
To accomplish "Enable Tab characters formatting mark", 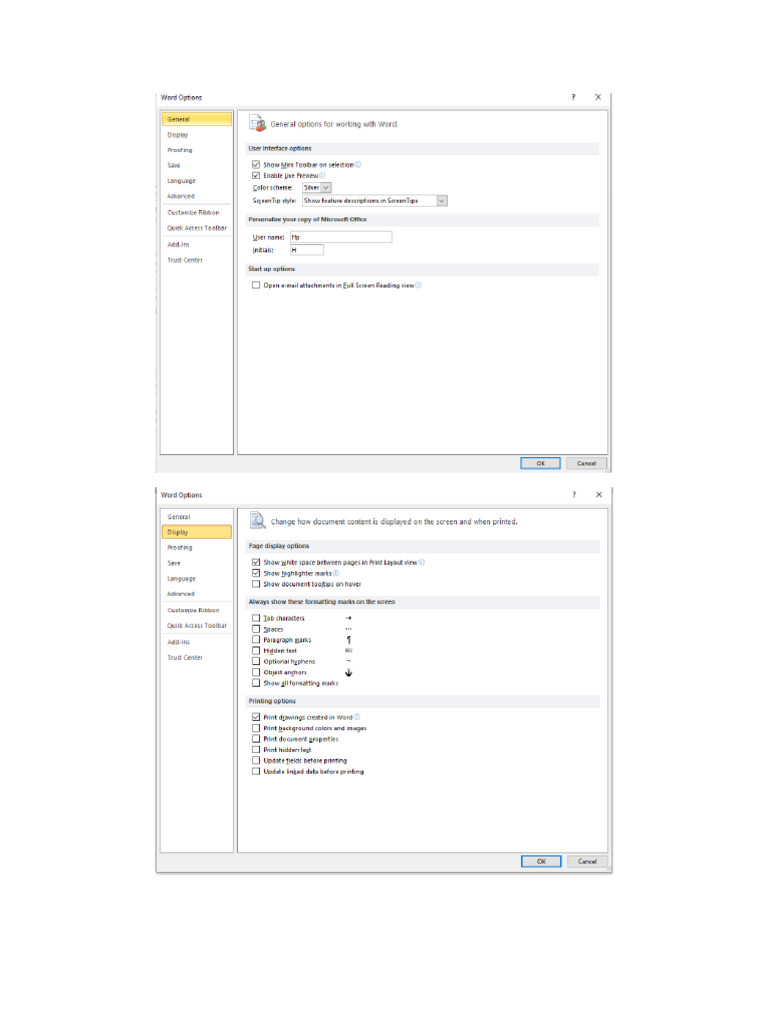I will click(256, 618).
